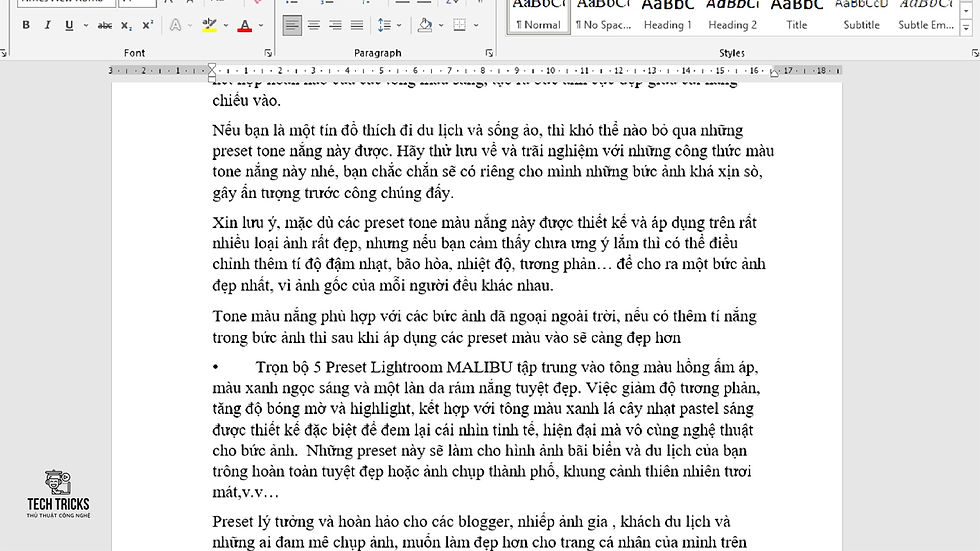This screenshot has width=980, height=551.
Task: Open highlight color dropdown arrow
Action: 226,25
